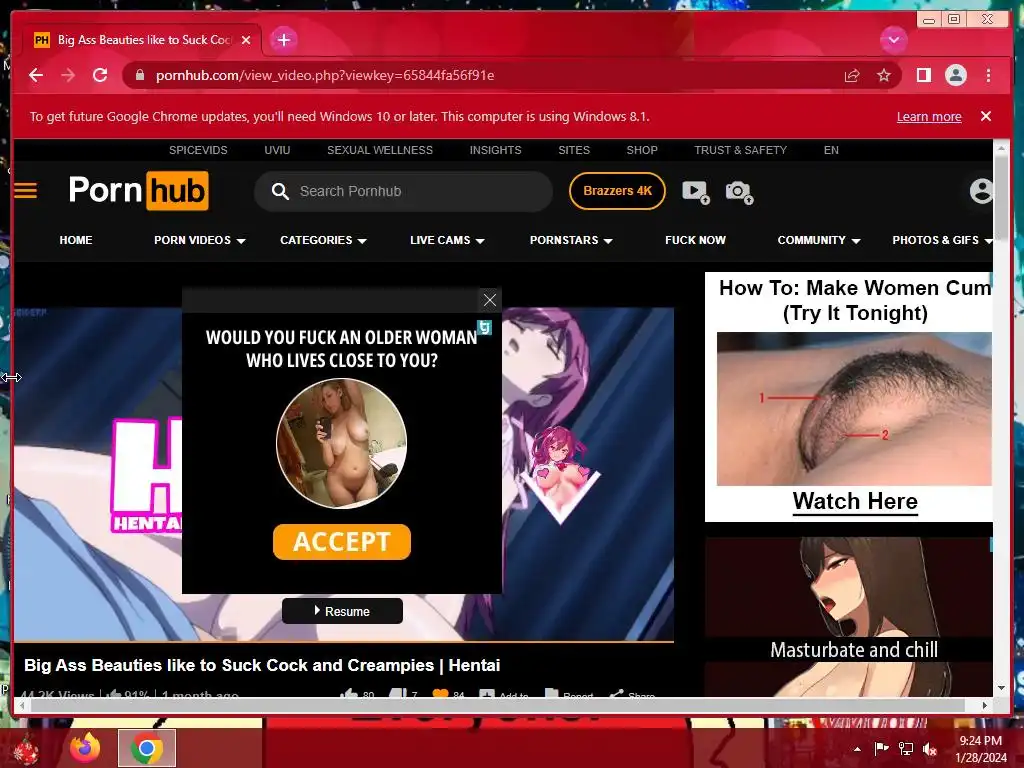This screenshot has width=1024, height=768.
Task: Click the ACCEPT button in the popup ad
Action: 342,541
